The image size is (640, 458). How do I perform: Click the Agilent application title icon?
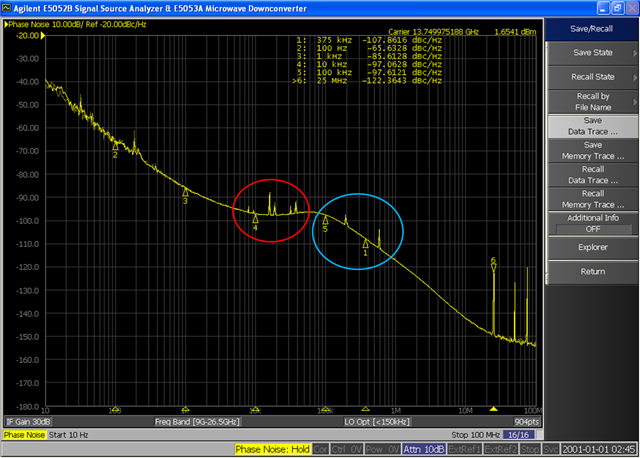pyautogui.click(x=7, y=8)
